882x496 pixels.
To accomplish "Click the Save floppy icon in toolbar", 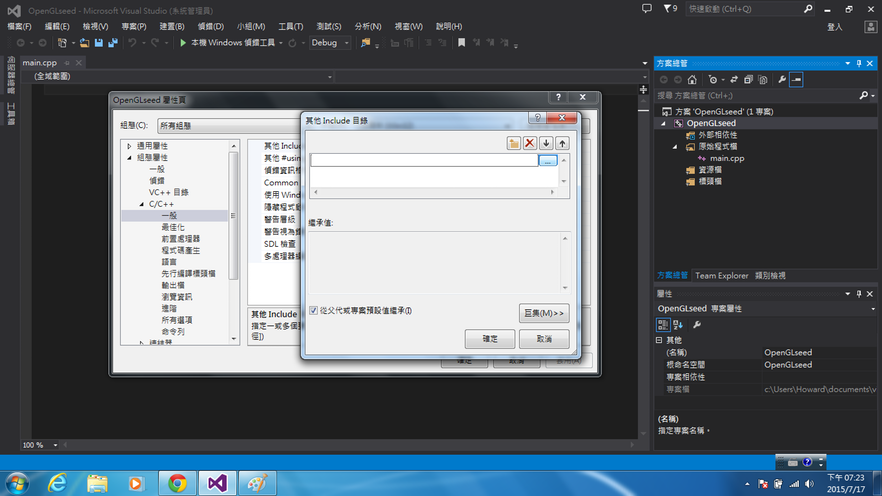I will coord(99,43).
